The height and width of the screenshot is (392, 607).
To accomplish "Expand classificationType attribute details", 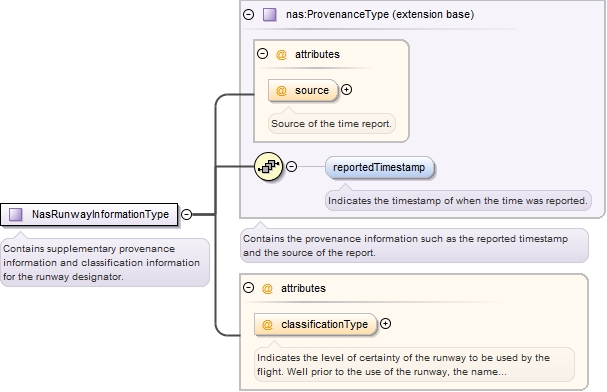I will (x=385, y=324).
